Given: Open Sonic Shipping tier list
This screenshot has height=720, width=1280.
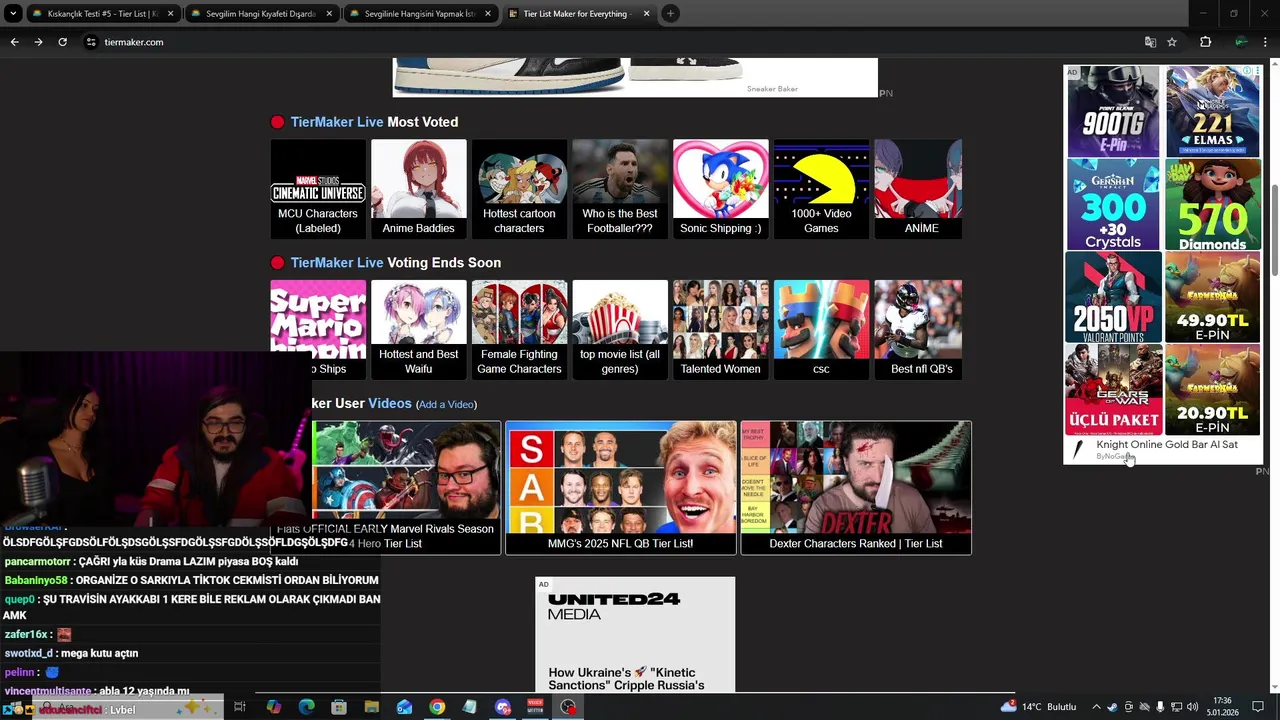Looking at the screenshot, I should tap(720, 189).
